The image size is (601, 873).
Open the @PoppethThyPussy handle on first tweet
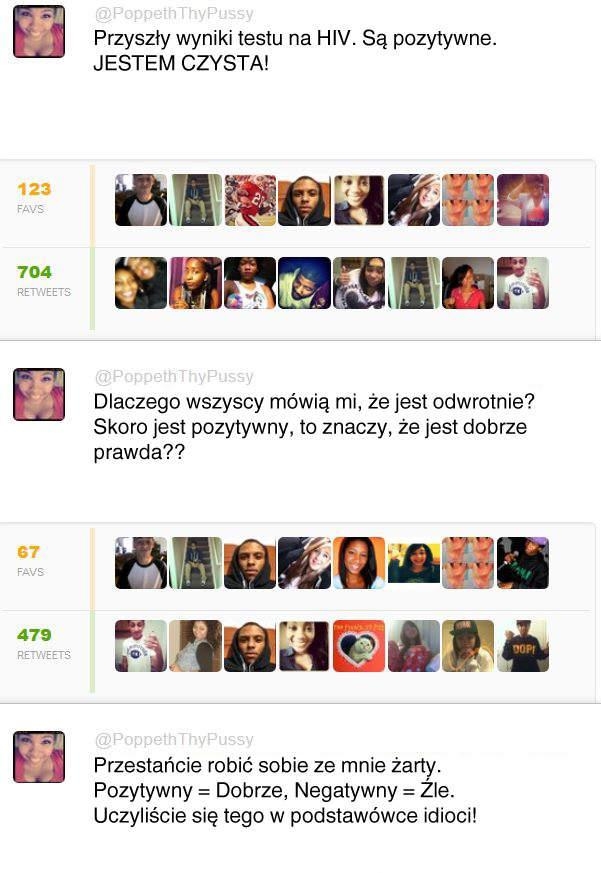[x=174, y=13]
